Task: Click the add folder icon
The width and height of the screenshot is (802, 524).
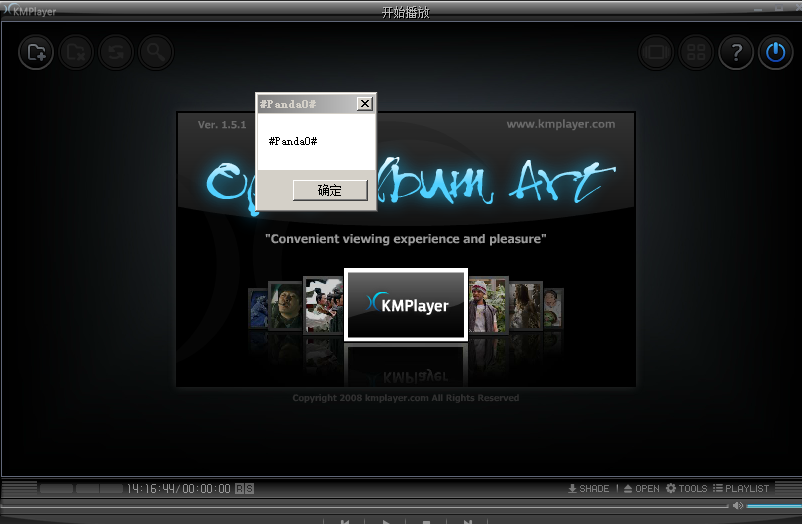Action: (36, 52)
